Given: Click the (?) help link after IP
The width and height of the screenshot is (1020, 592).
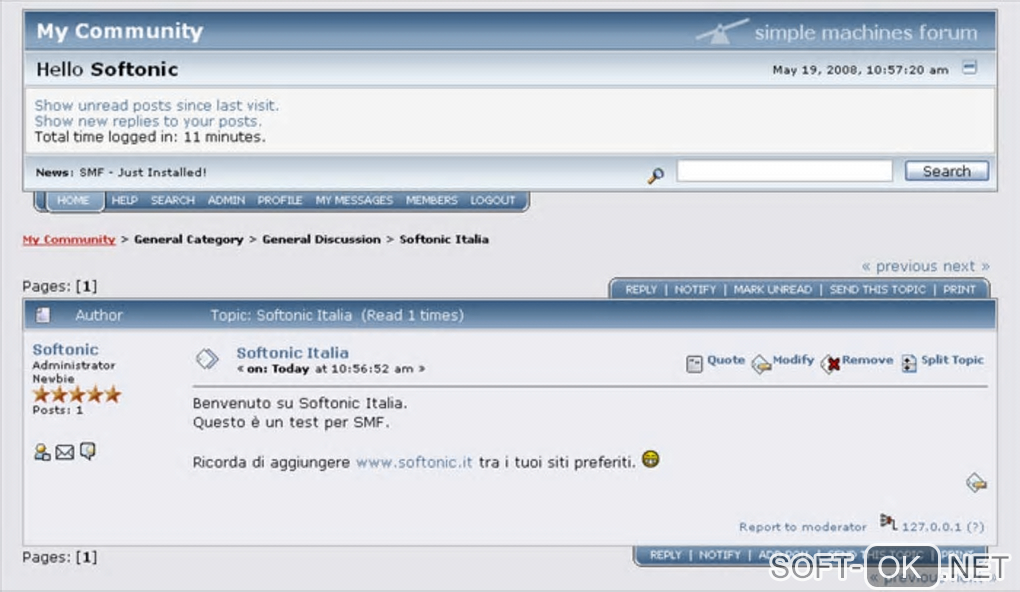Looking at the screenshot, I should (x=975, y=527).
